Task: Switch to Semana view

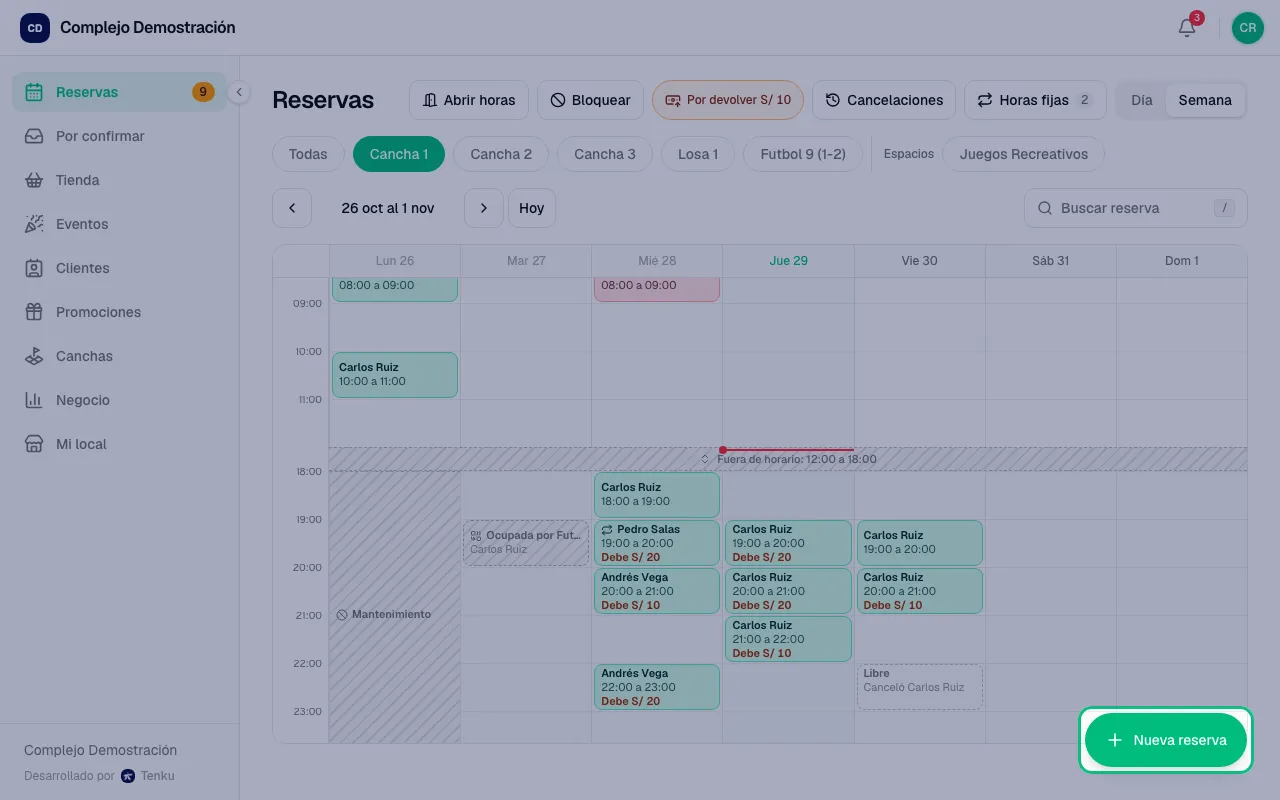Action: pyautogui.click(x=1205, y=100)
